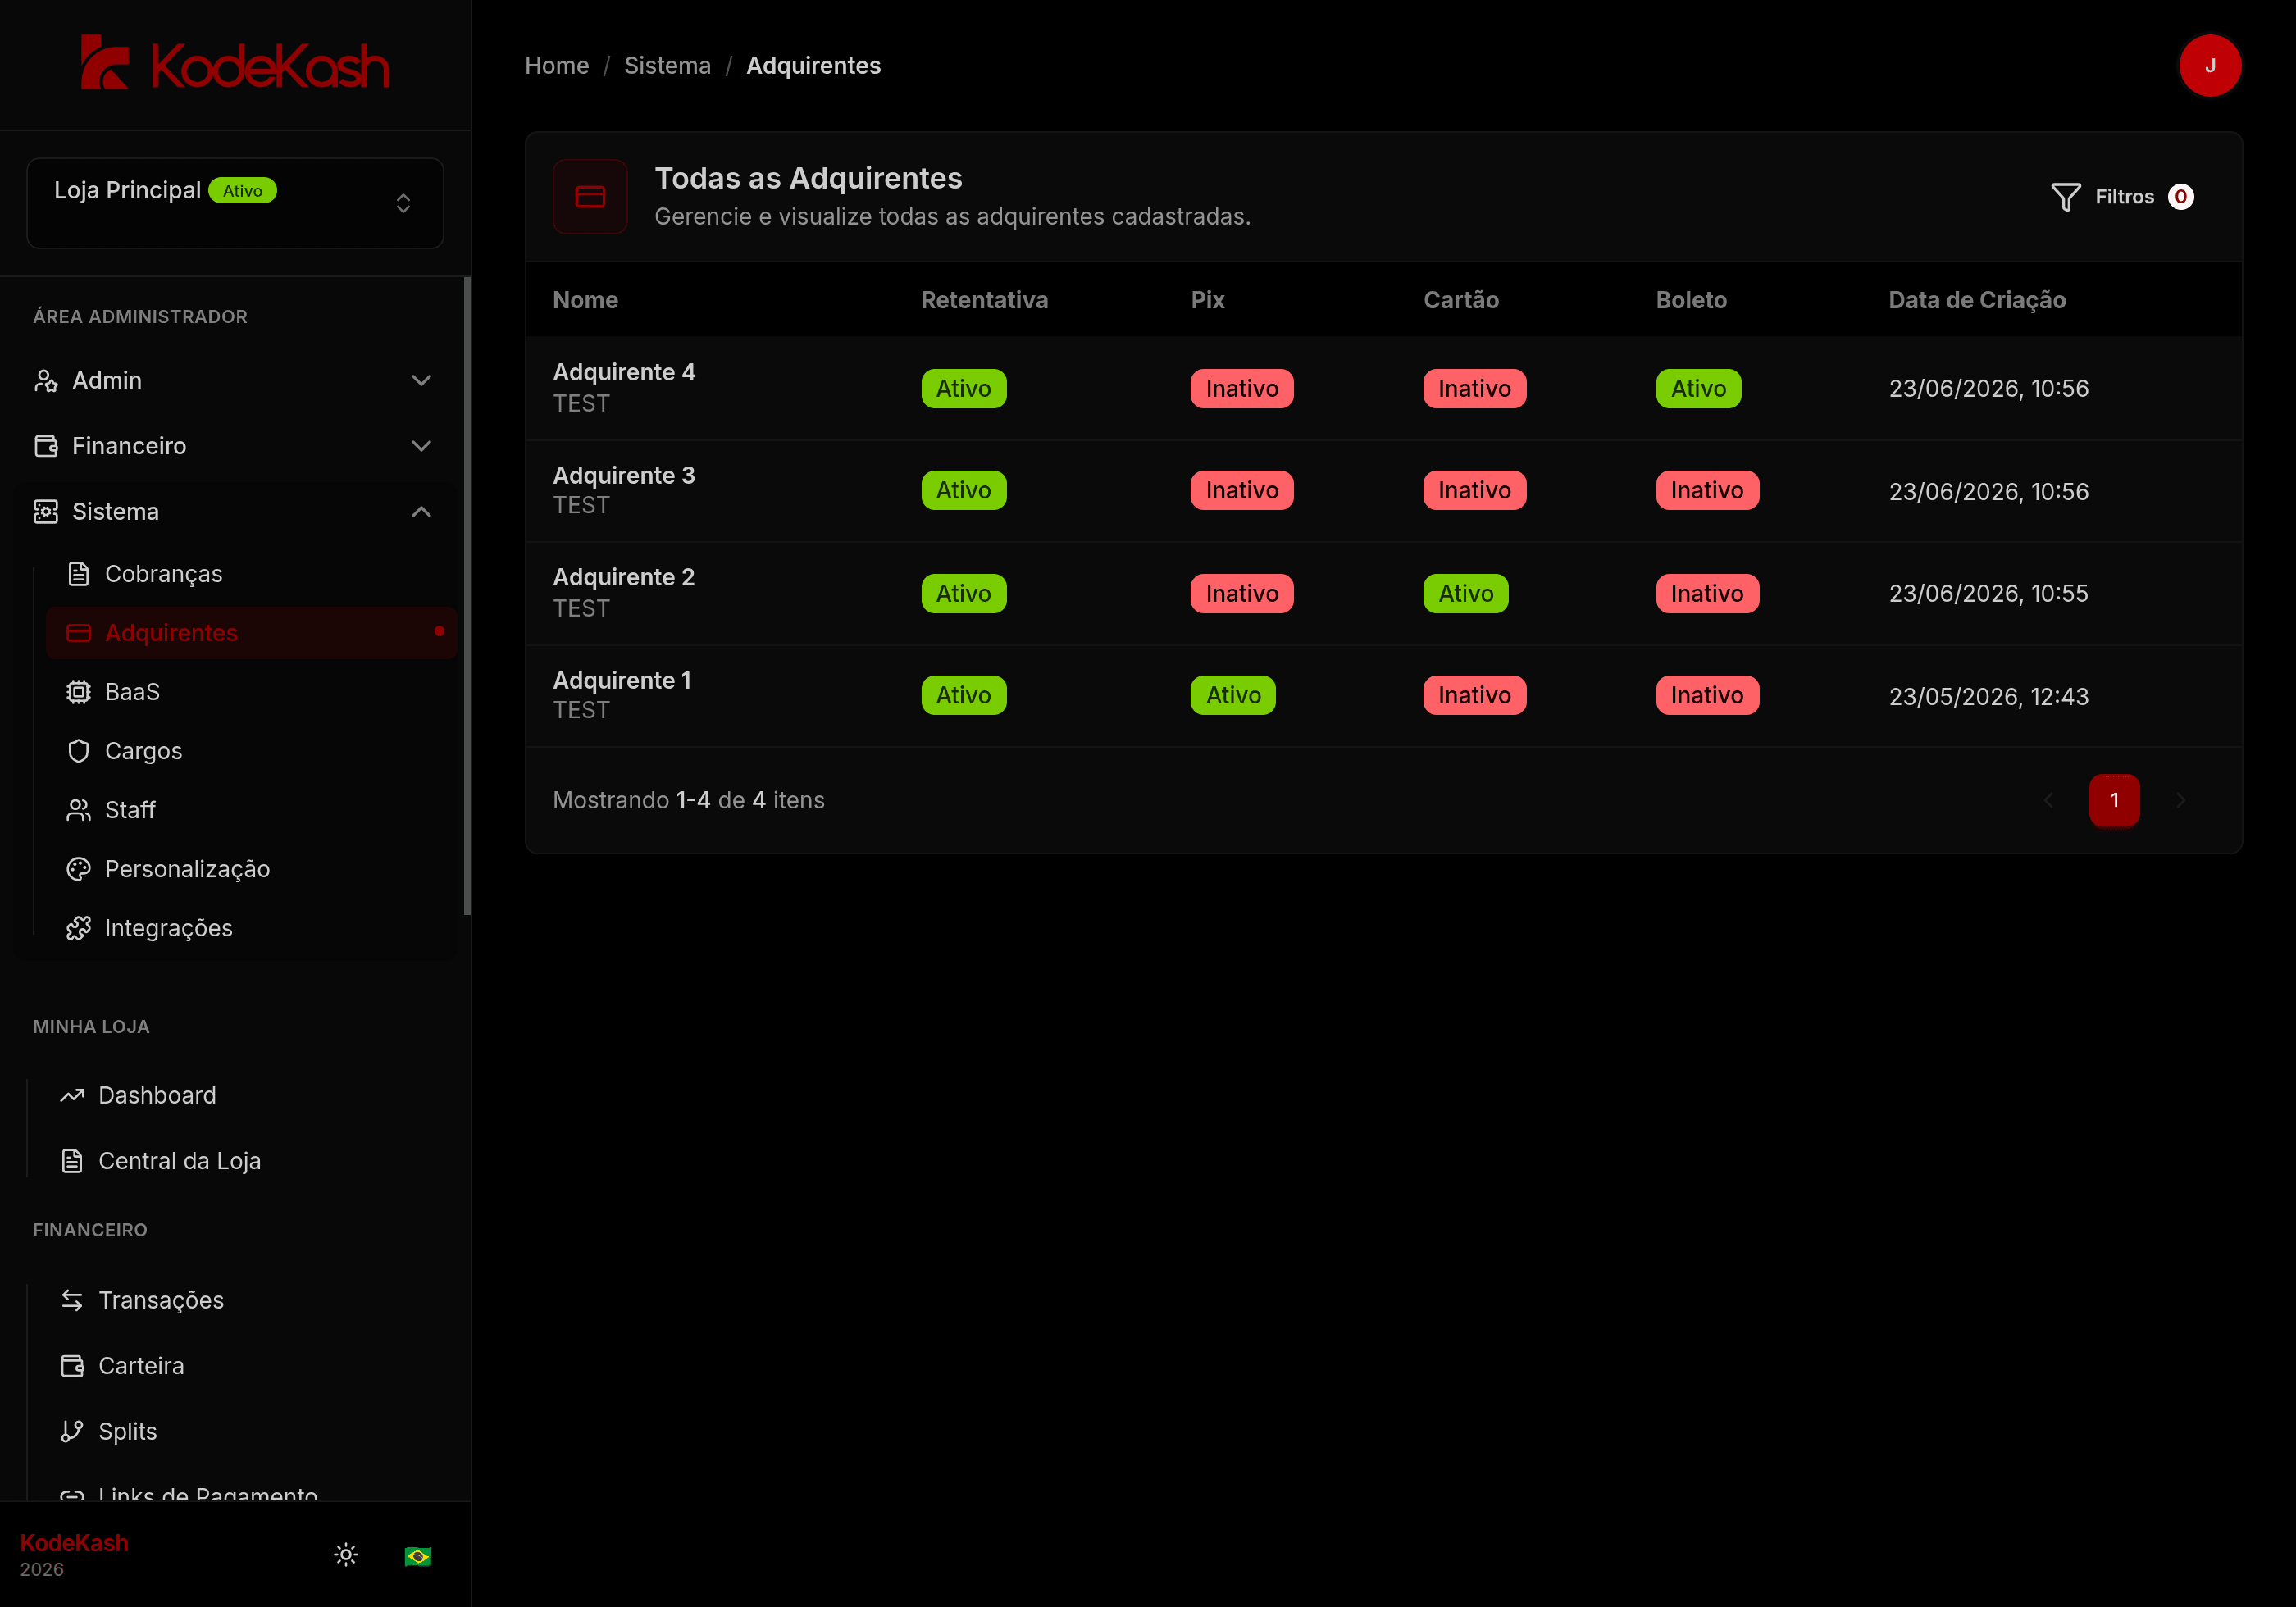Collapse the Sistema menu chevron
2296x1607 pixels.
[x=421, y=512]
